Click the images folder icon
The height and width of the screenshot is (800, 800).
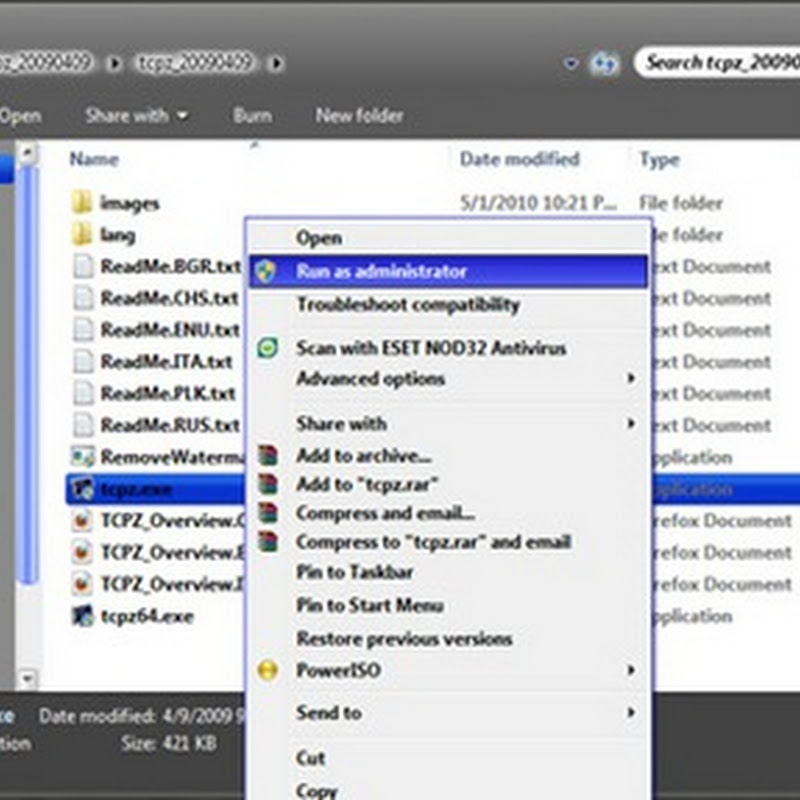click(x=82, y=203)
